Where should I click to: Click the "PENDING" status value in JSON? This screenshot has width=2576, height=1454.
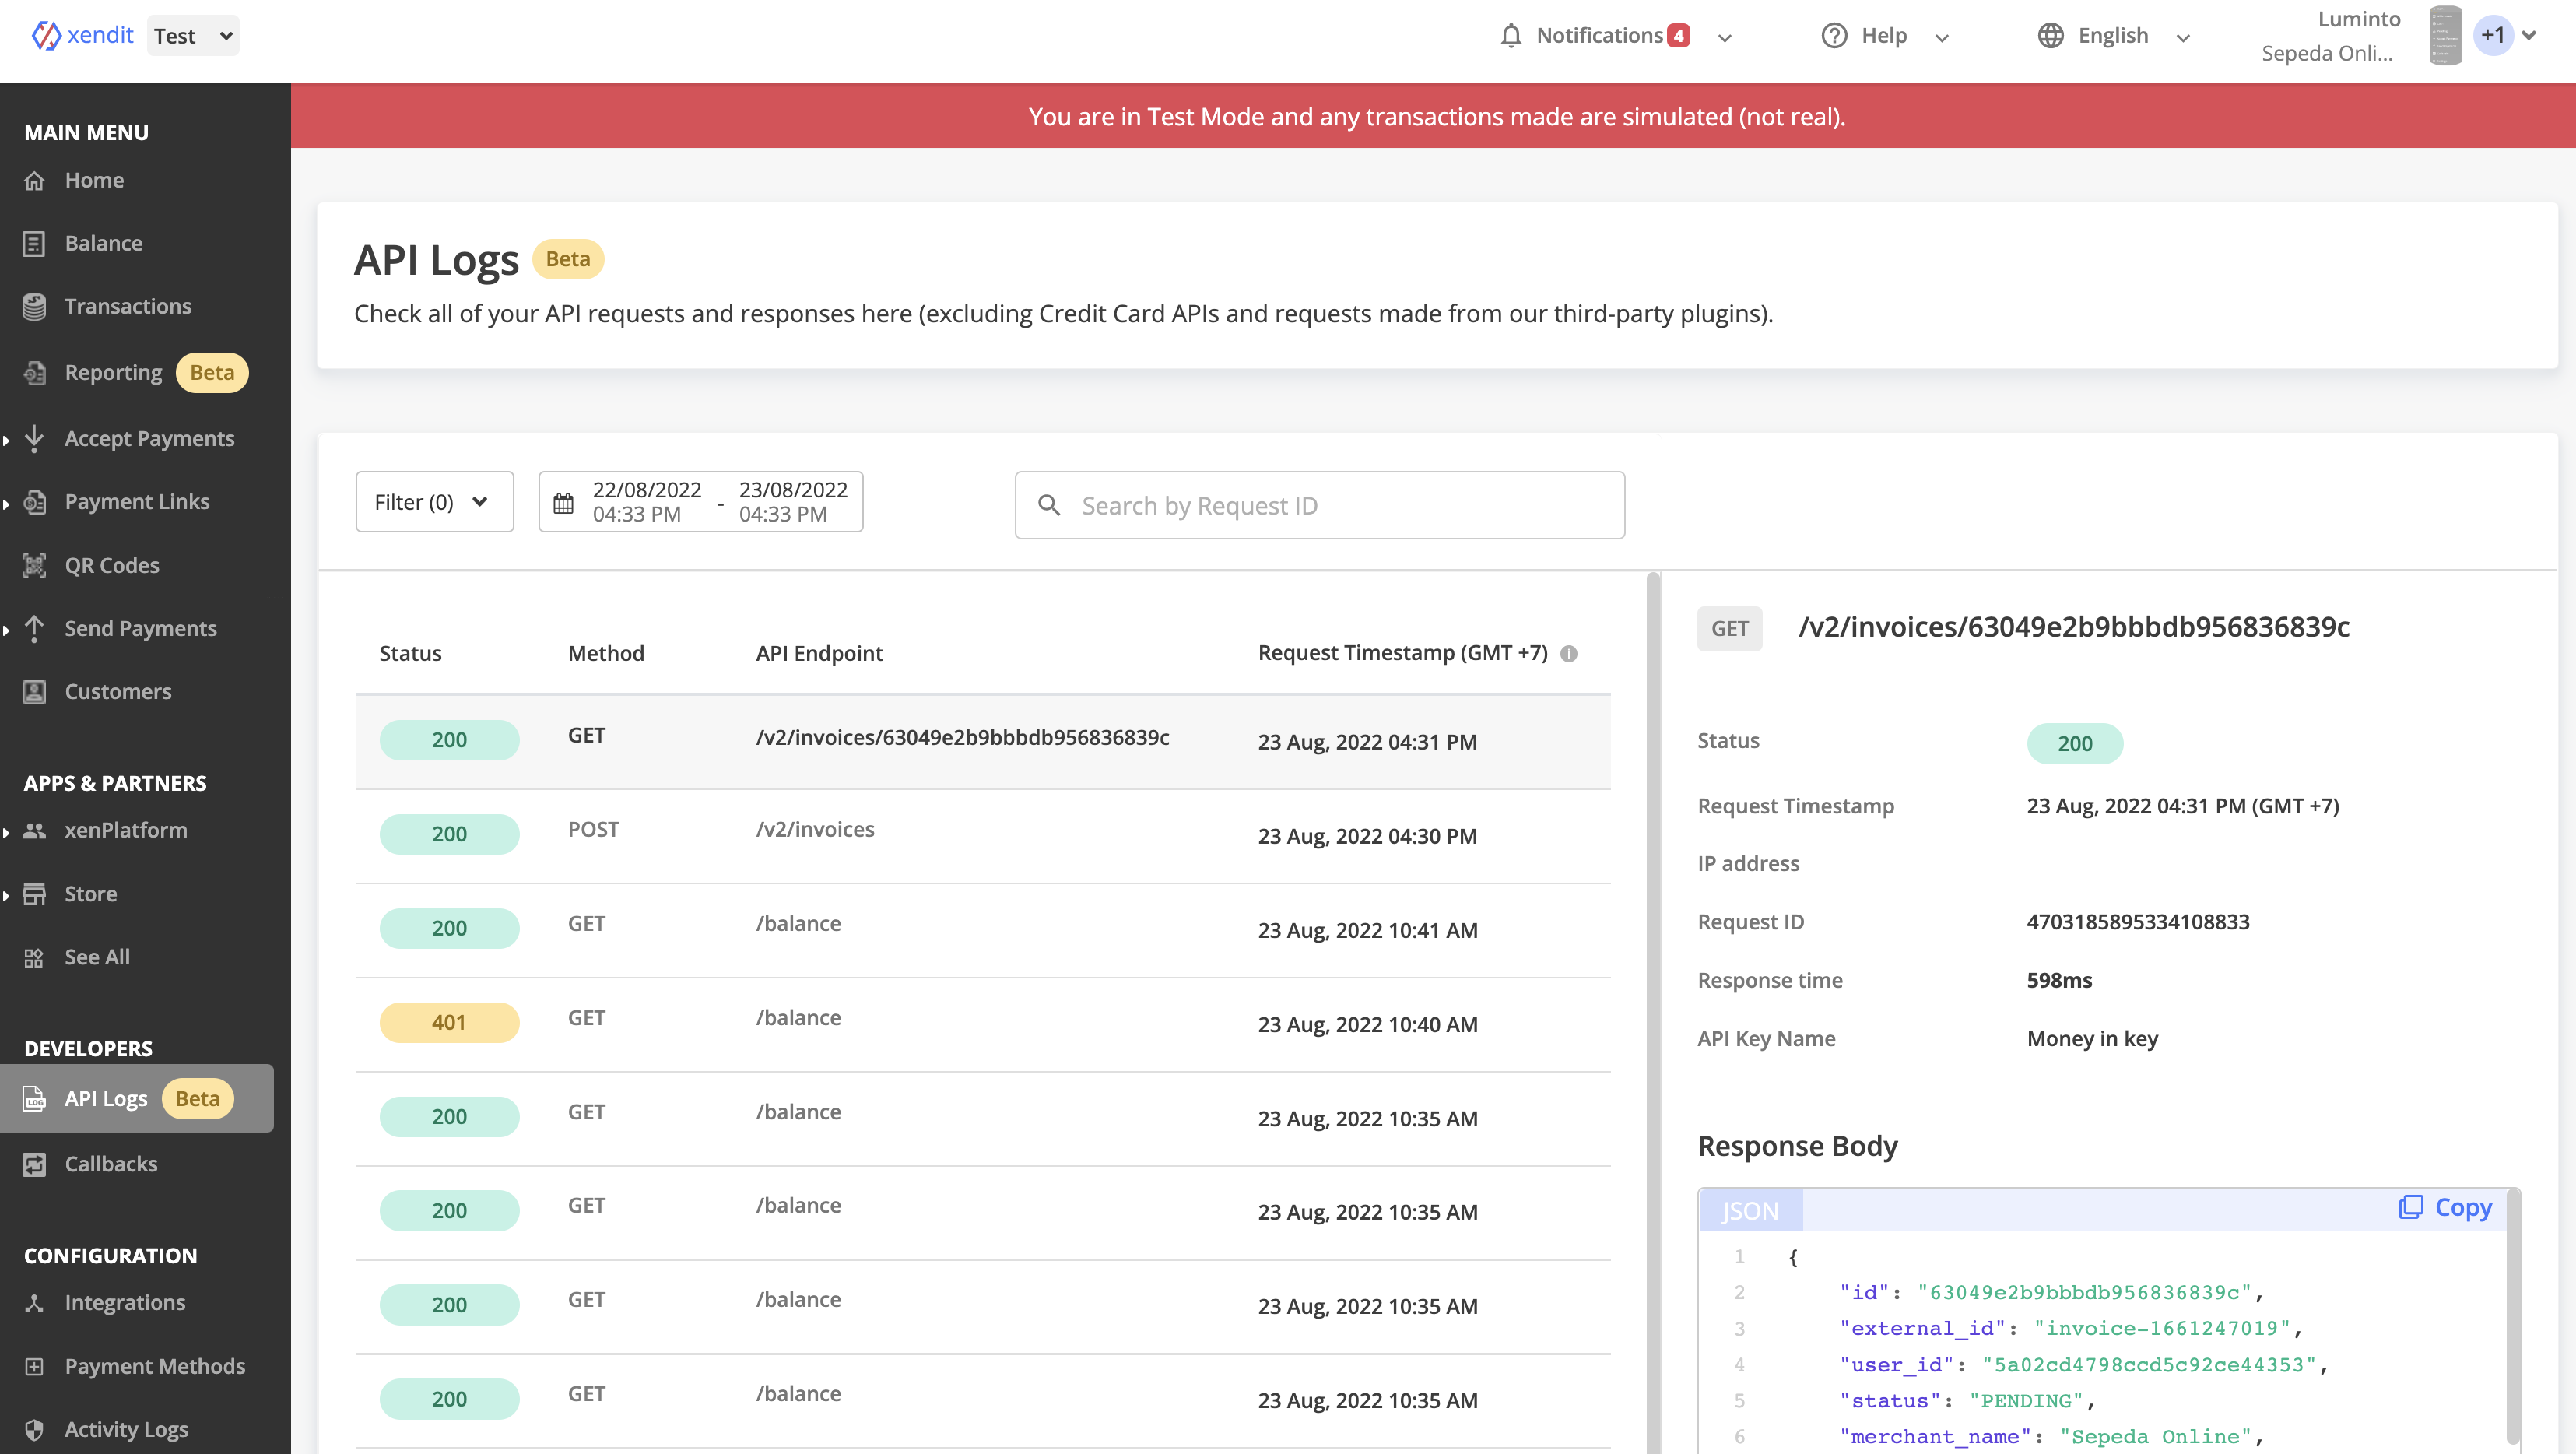coord(2026,1401)
